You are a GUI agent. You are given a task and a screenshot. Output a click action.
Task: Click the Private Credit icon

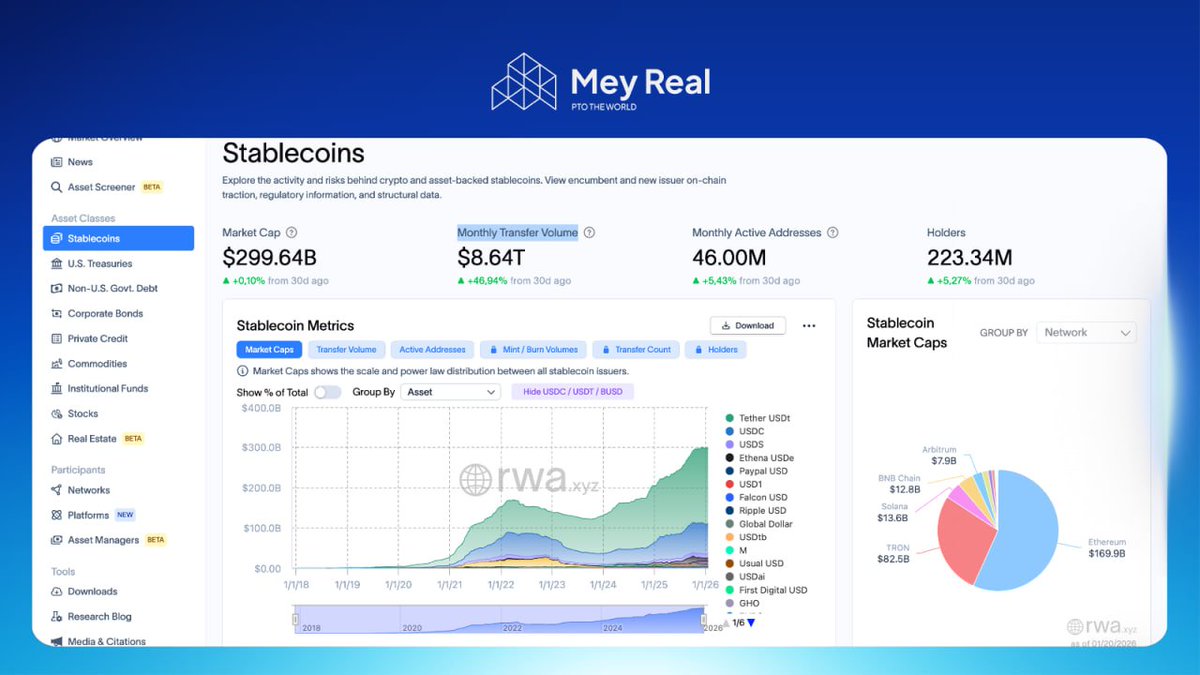coord(57,339)
